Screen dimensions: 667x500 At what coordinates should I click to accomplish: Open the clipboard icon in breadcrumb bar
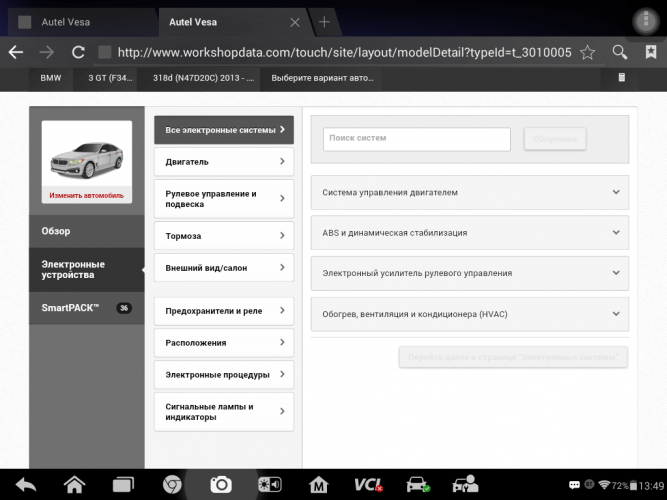621,77
